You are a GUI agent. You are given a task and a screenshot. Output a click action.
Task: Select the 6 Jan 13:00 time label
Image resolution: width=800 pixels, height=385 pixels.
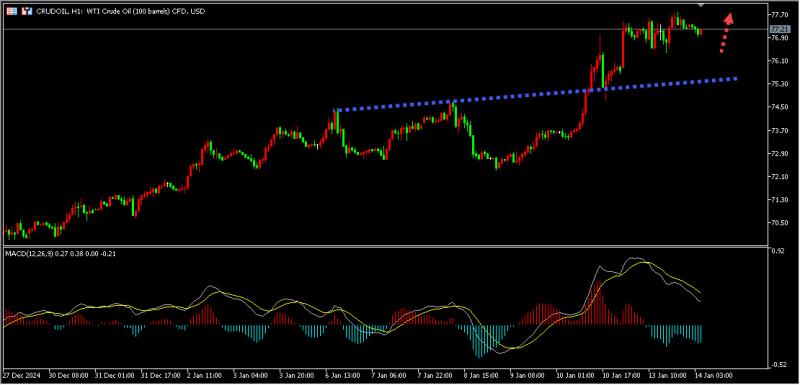pyautogui.click(x=343, y=375)
